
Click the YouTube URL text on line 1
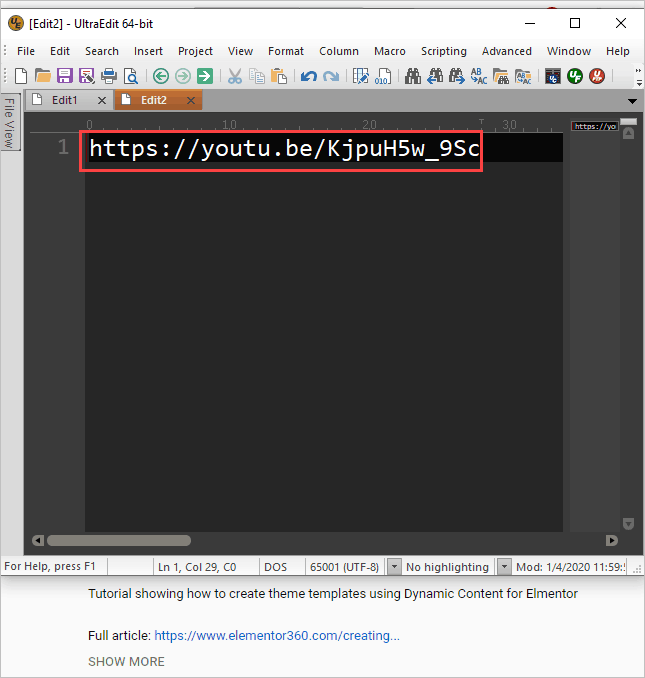pos(284,149)
